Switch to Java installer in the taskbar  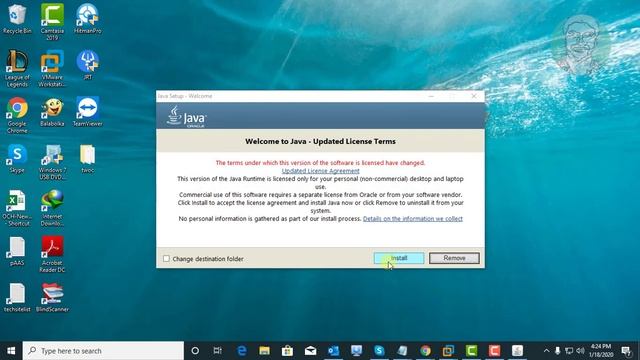[x=518, y=351]
